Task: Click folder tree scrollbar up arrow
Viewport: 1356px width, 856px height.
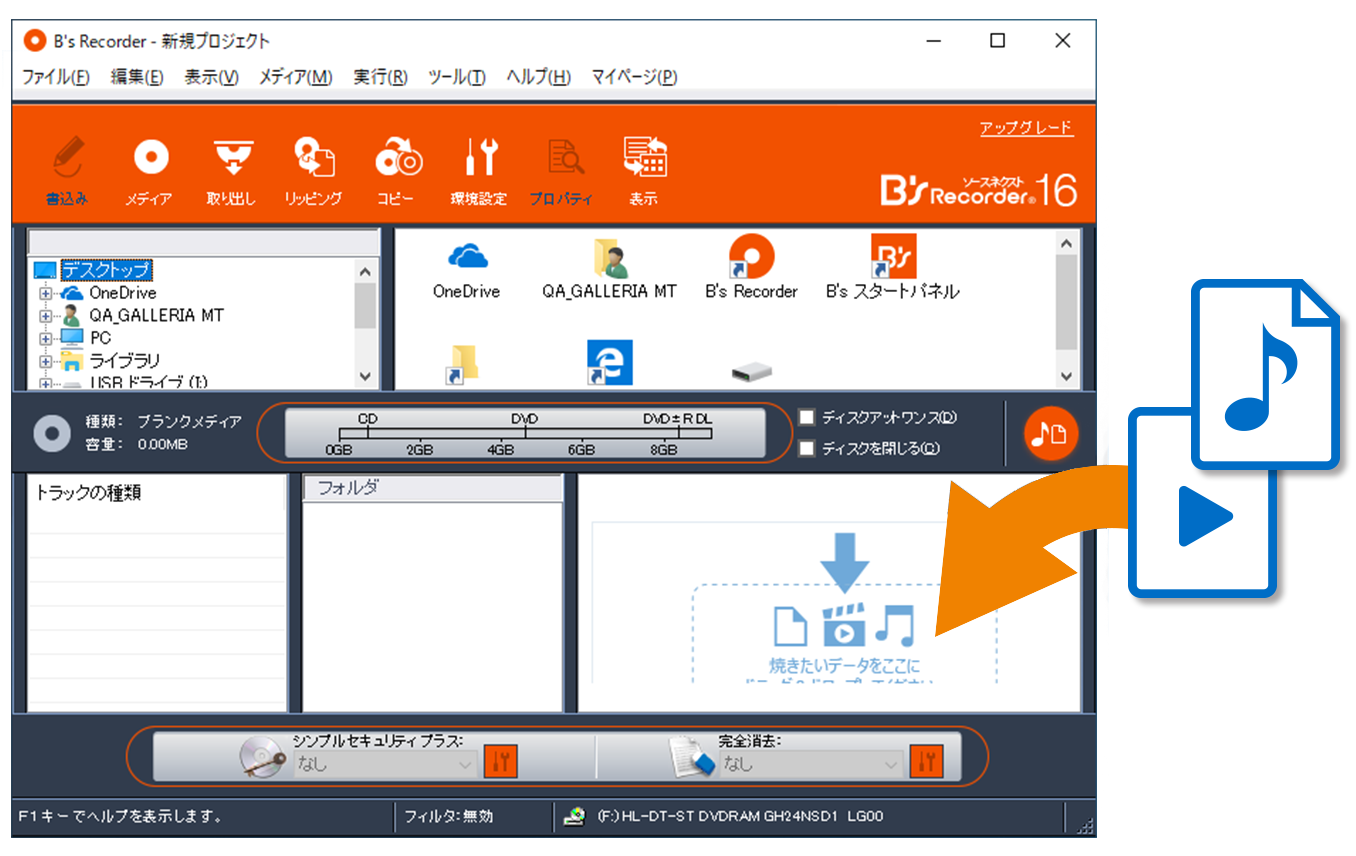Action: [365, 271]
